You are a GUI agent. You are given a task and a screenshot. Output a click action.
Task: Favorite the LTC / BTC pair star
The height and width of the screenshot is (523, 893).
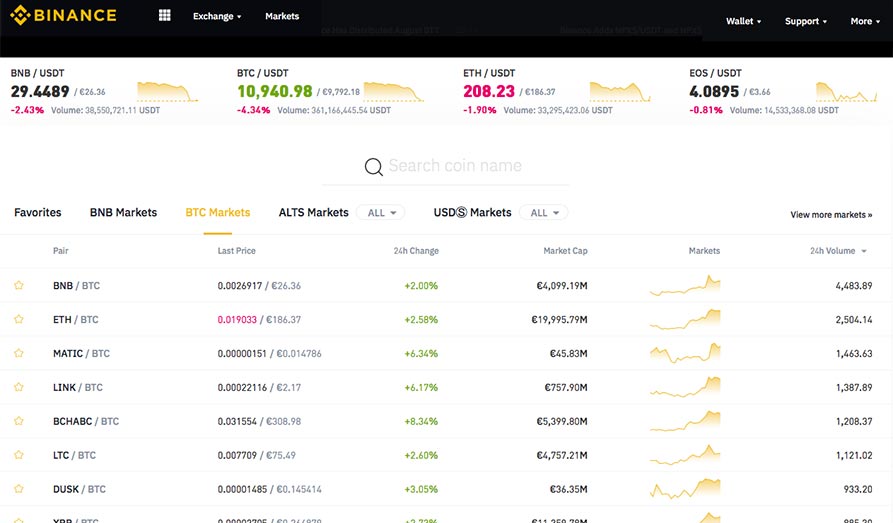click(19, 455)
